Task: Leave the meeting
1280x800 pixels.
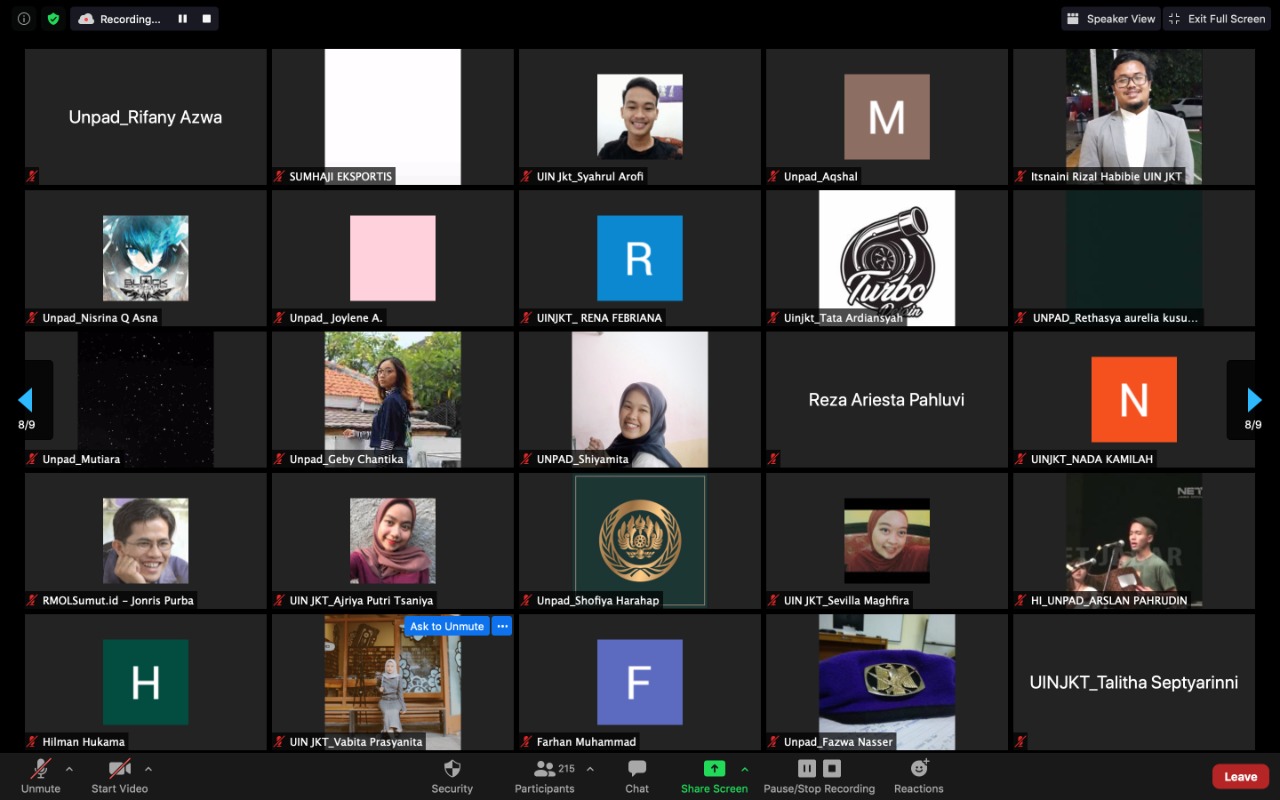Action: click(1240, 777)
